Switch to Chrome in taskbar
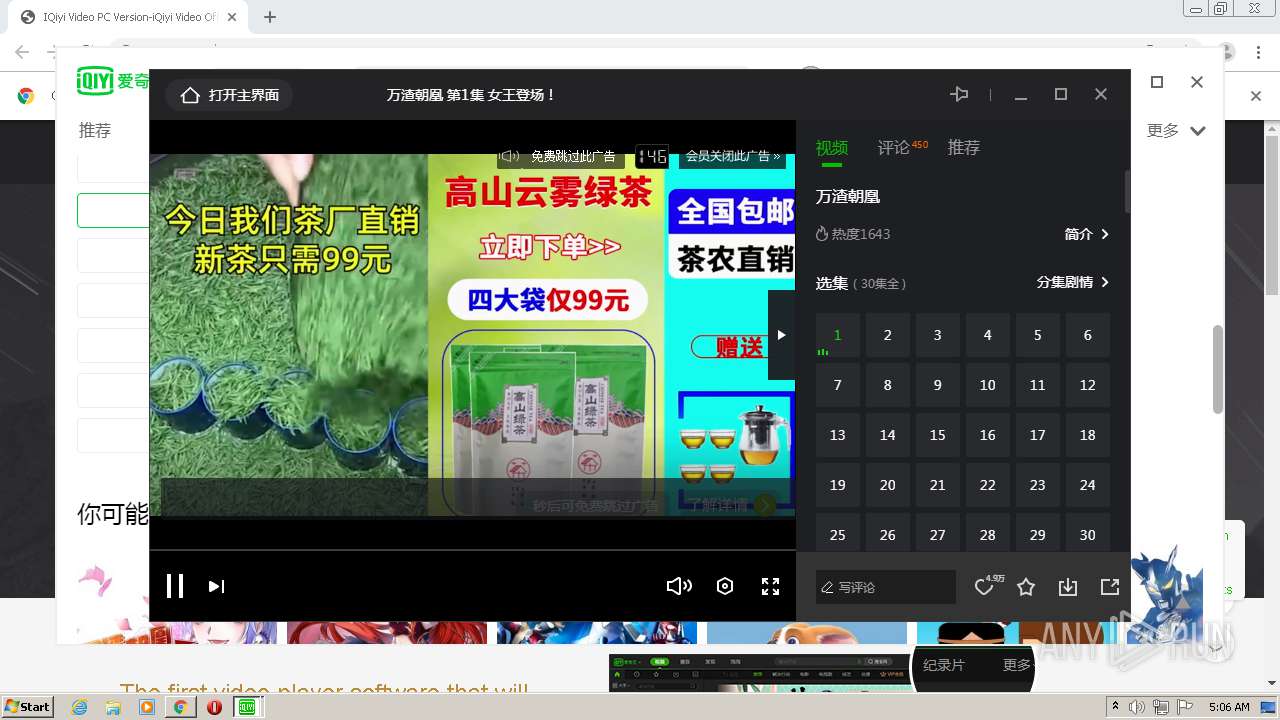Viewport: 1280px width, 720px height. coord(180,707)
